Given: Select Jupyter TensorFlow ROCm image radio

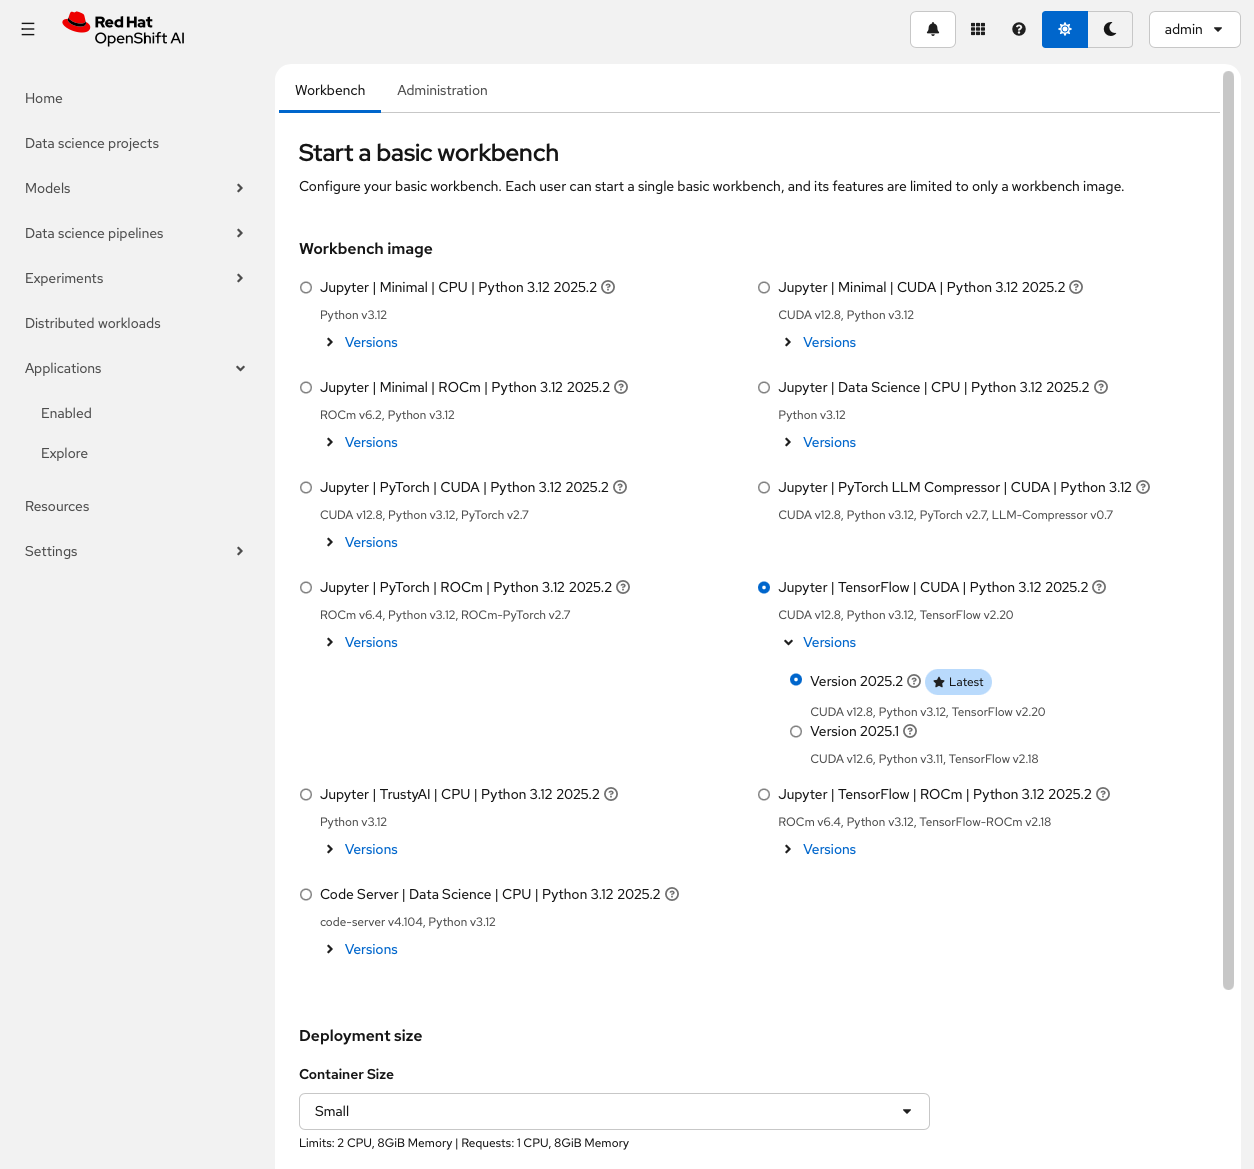Looking at the screenshot, I should 764,794.
